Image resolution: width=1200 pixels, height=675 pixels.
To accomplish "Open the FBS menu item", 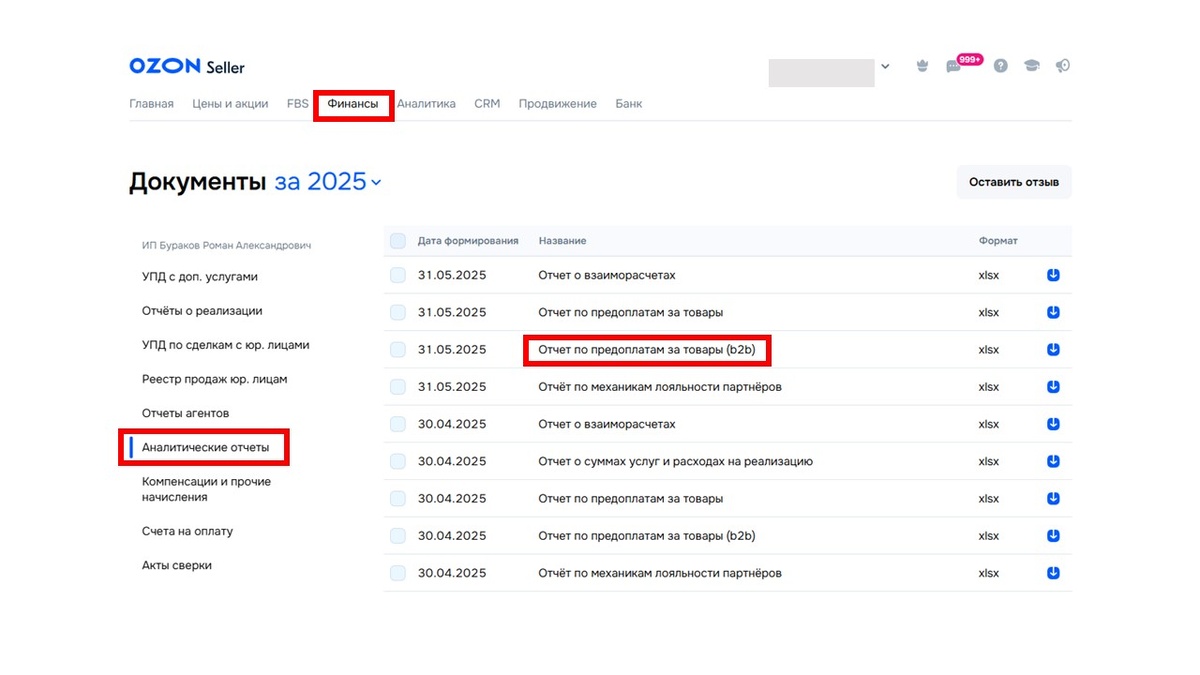I will pos(298,104).
